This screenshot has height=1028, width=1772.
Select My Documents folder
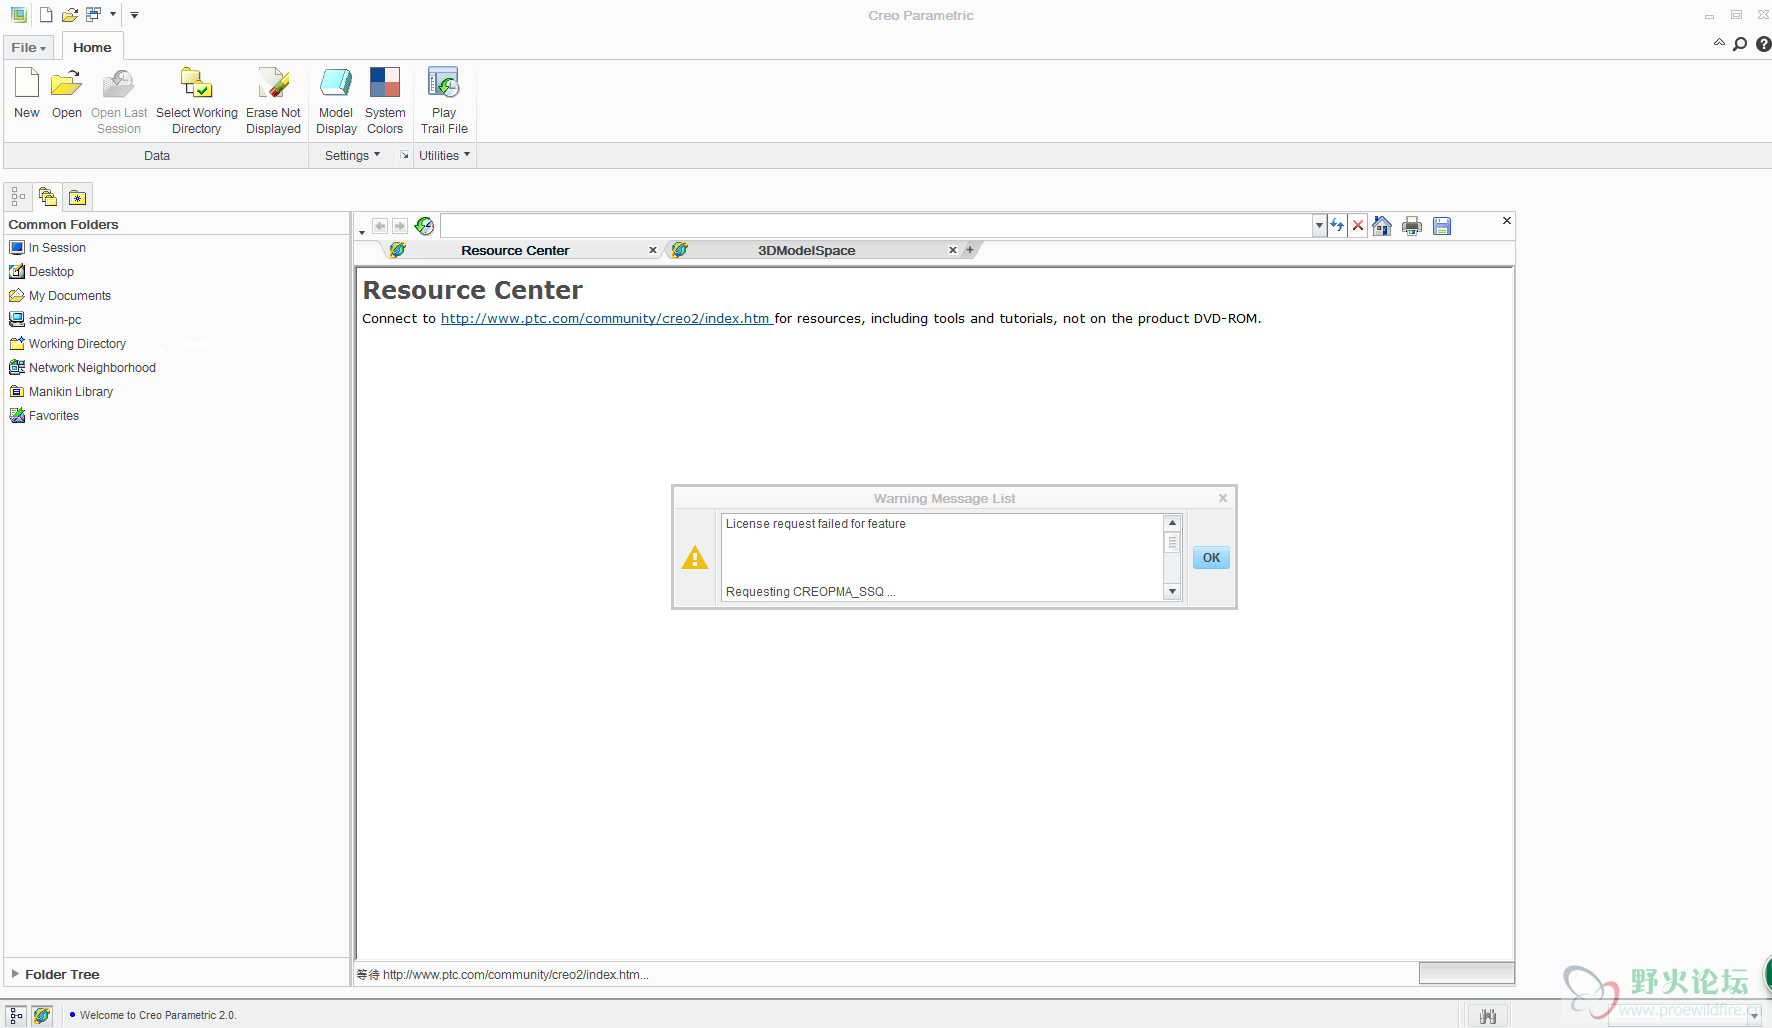(x=60, y=295)
